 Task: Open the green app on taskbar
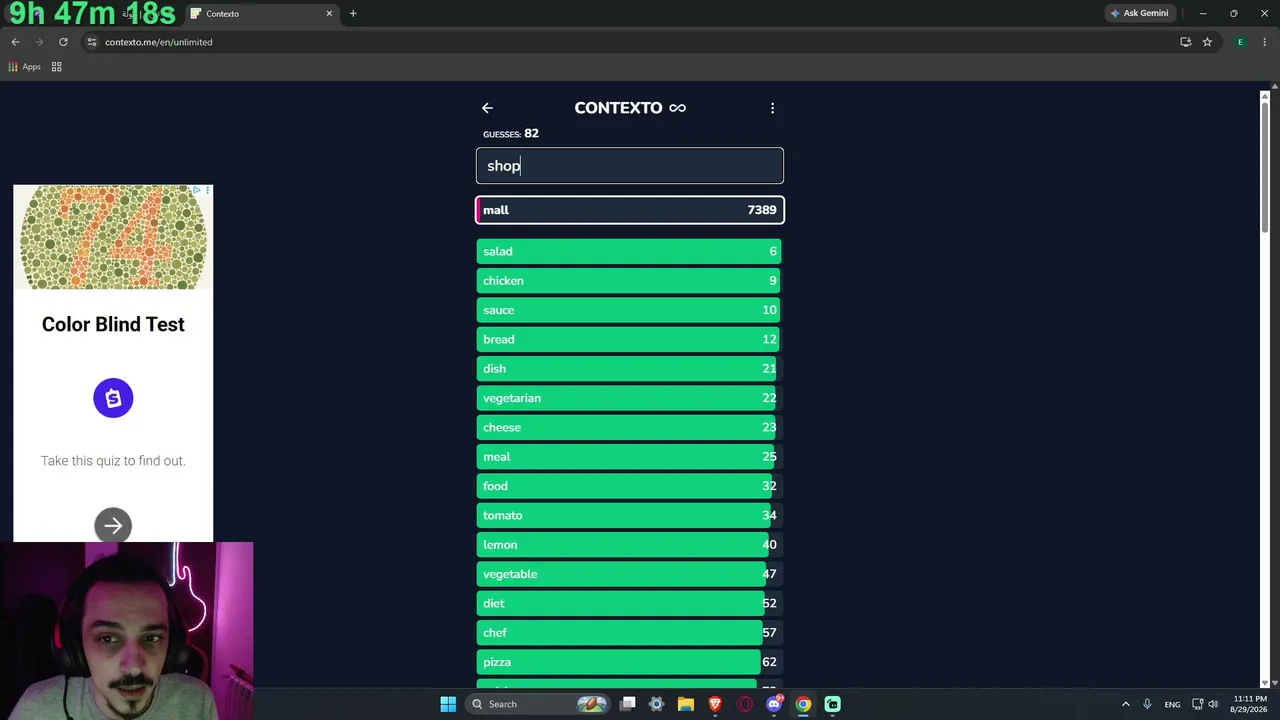pos(832,704)
